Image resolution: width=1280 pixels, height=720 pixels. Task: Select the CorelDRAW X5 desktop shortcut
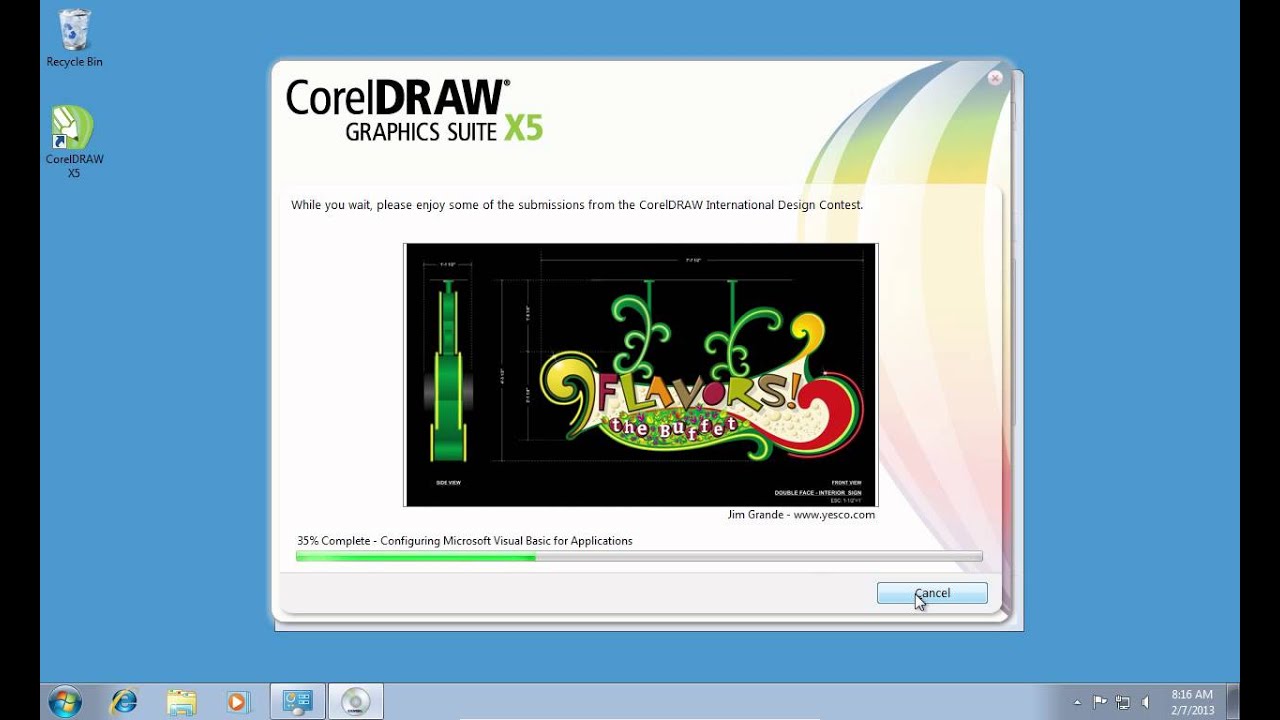(74, 142)
